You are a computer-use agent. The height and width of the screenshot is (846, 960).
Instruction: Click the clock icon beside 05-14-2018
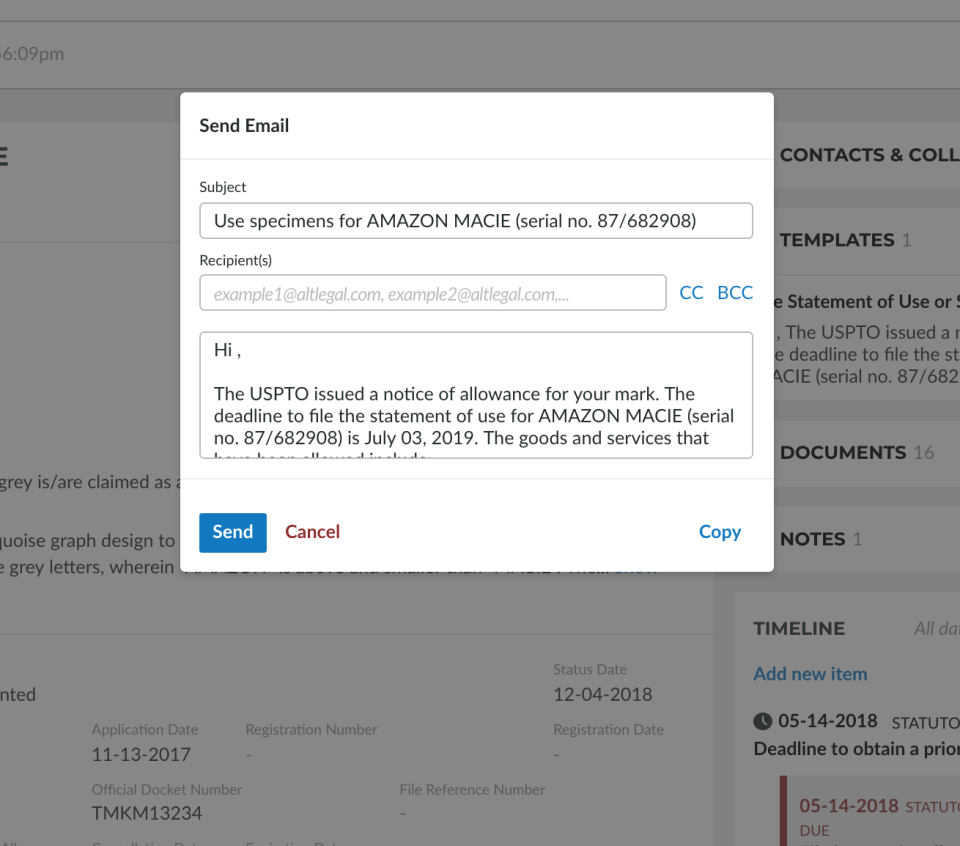coord(762,721)
